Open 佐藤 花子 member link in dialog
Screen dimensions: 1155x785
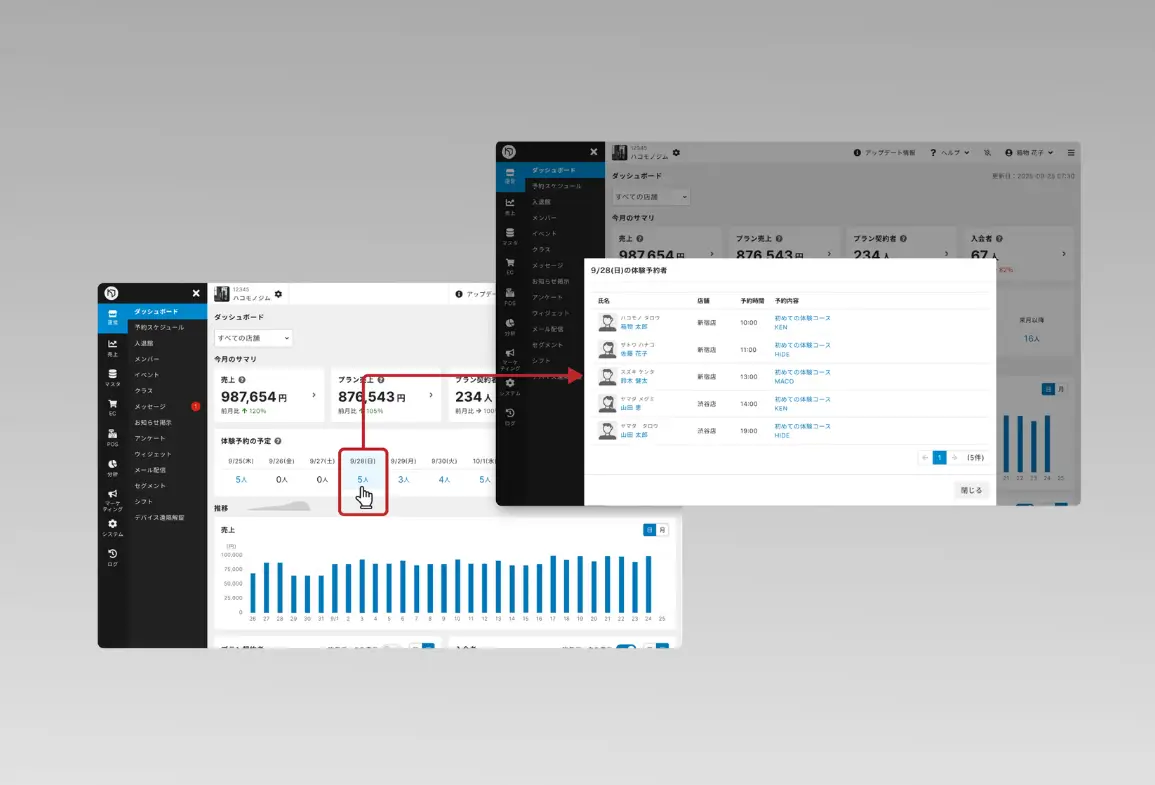[x=633, y=354]
